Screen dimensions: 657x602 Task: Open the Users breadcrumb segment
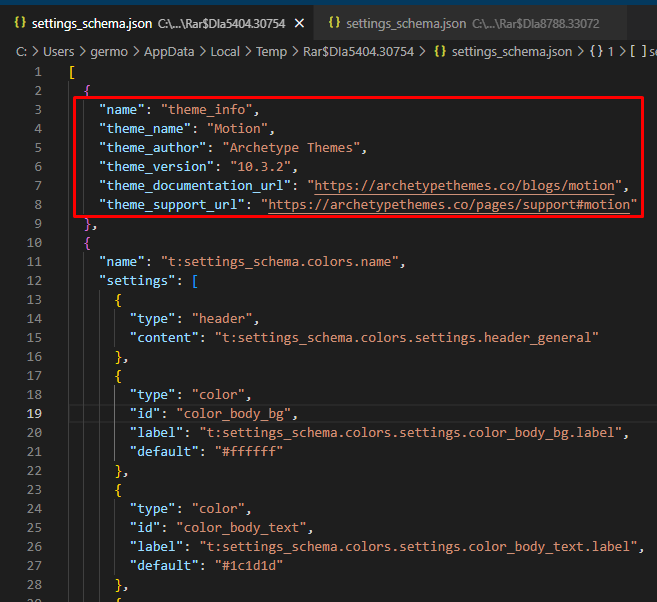(59, 52)
